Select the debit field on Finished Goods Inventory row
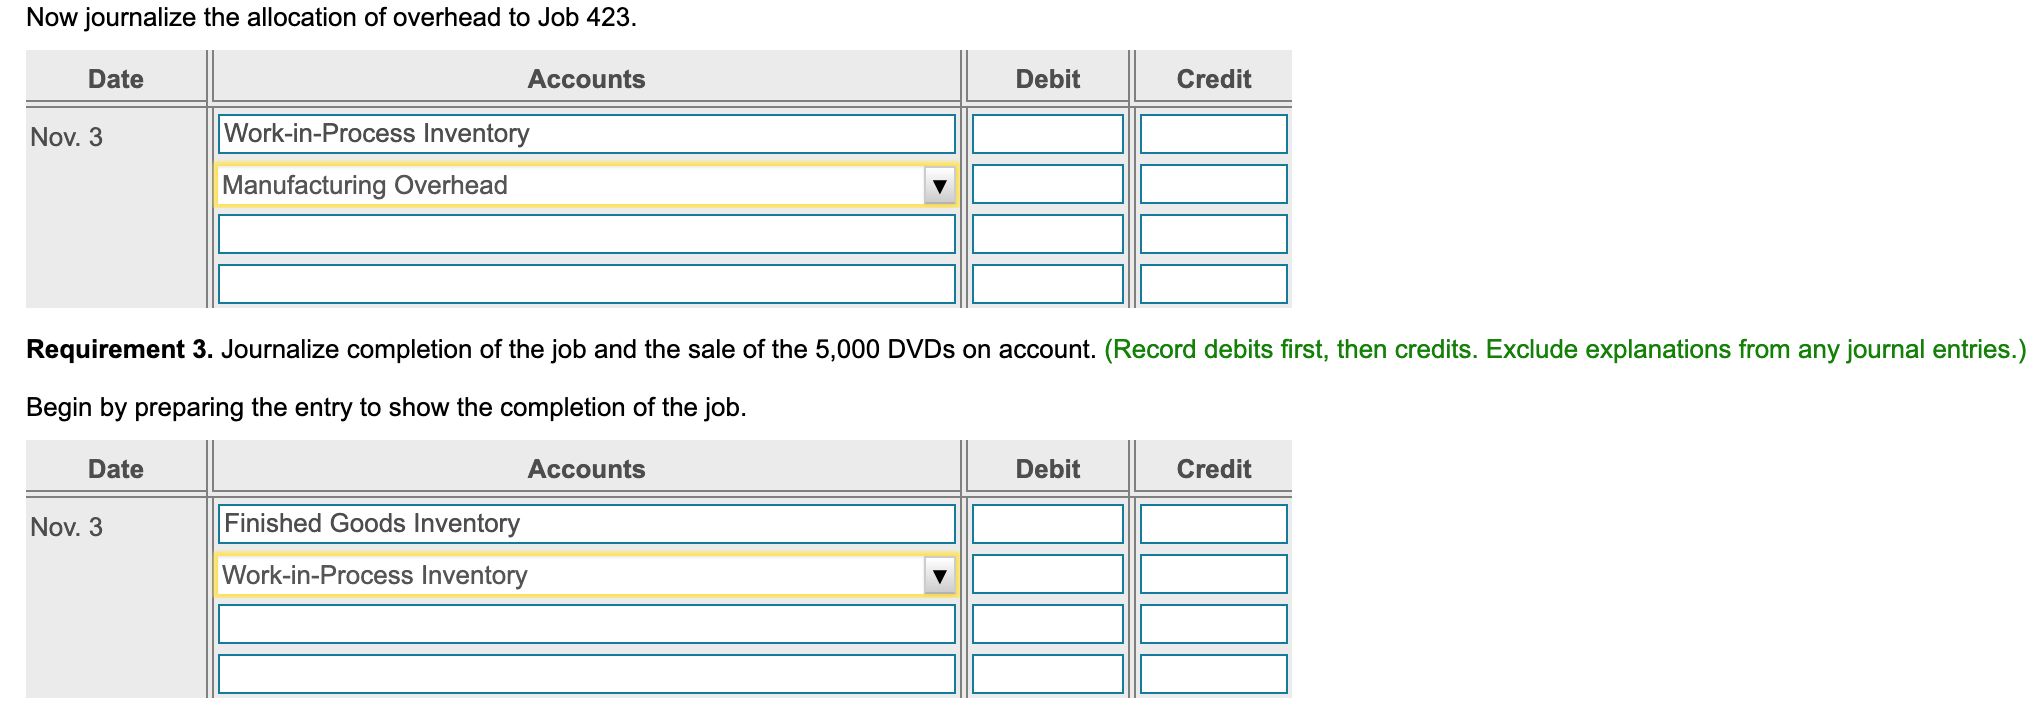This screenshot has width=2040, height=720. (1048, 524)
